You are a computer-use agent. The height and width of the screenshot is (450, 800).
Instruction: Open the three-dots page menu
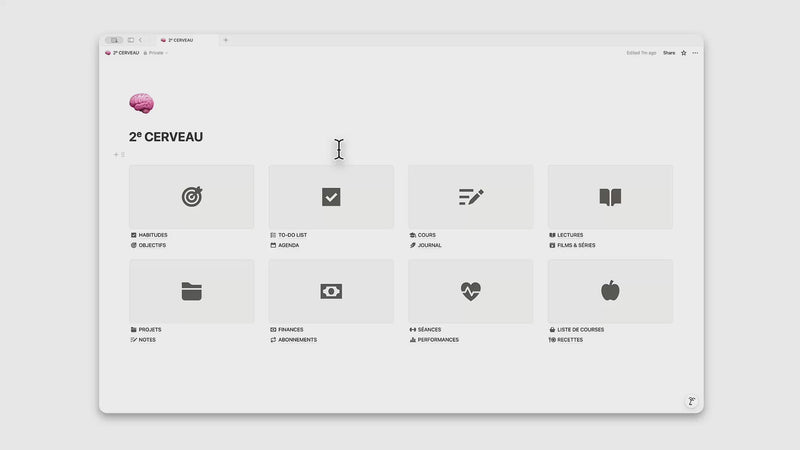(x=695, y=53)
